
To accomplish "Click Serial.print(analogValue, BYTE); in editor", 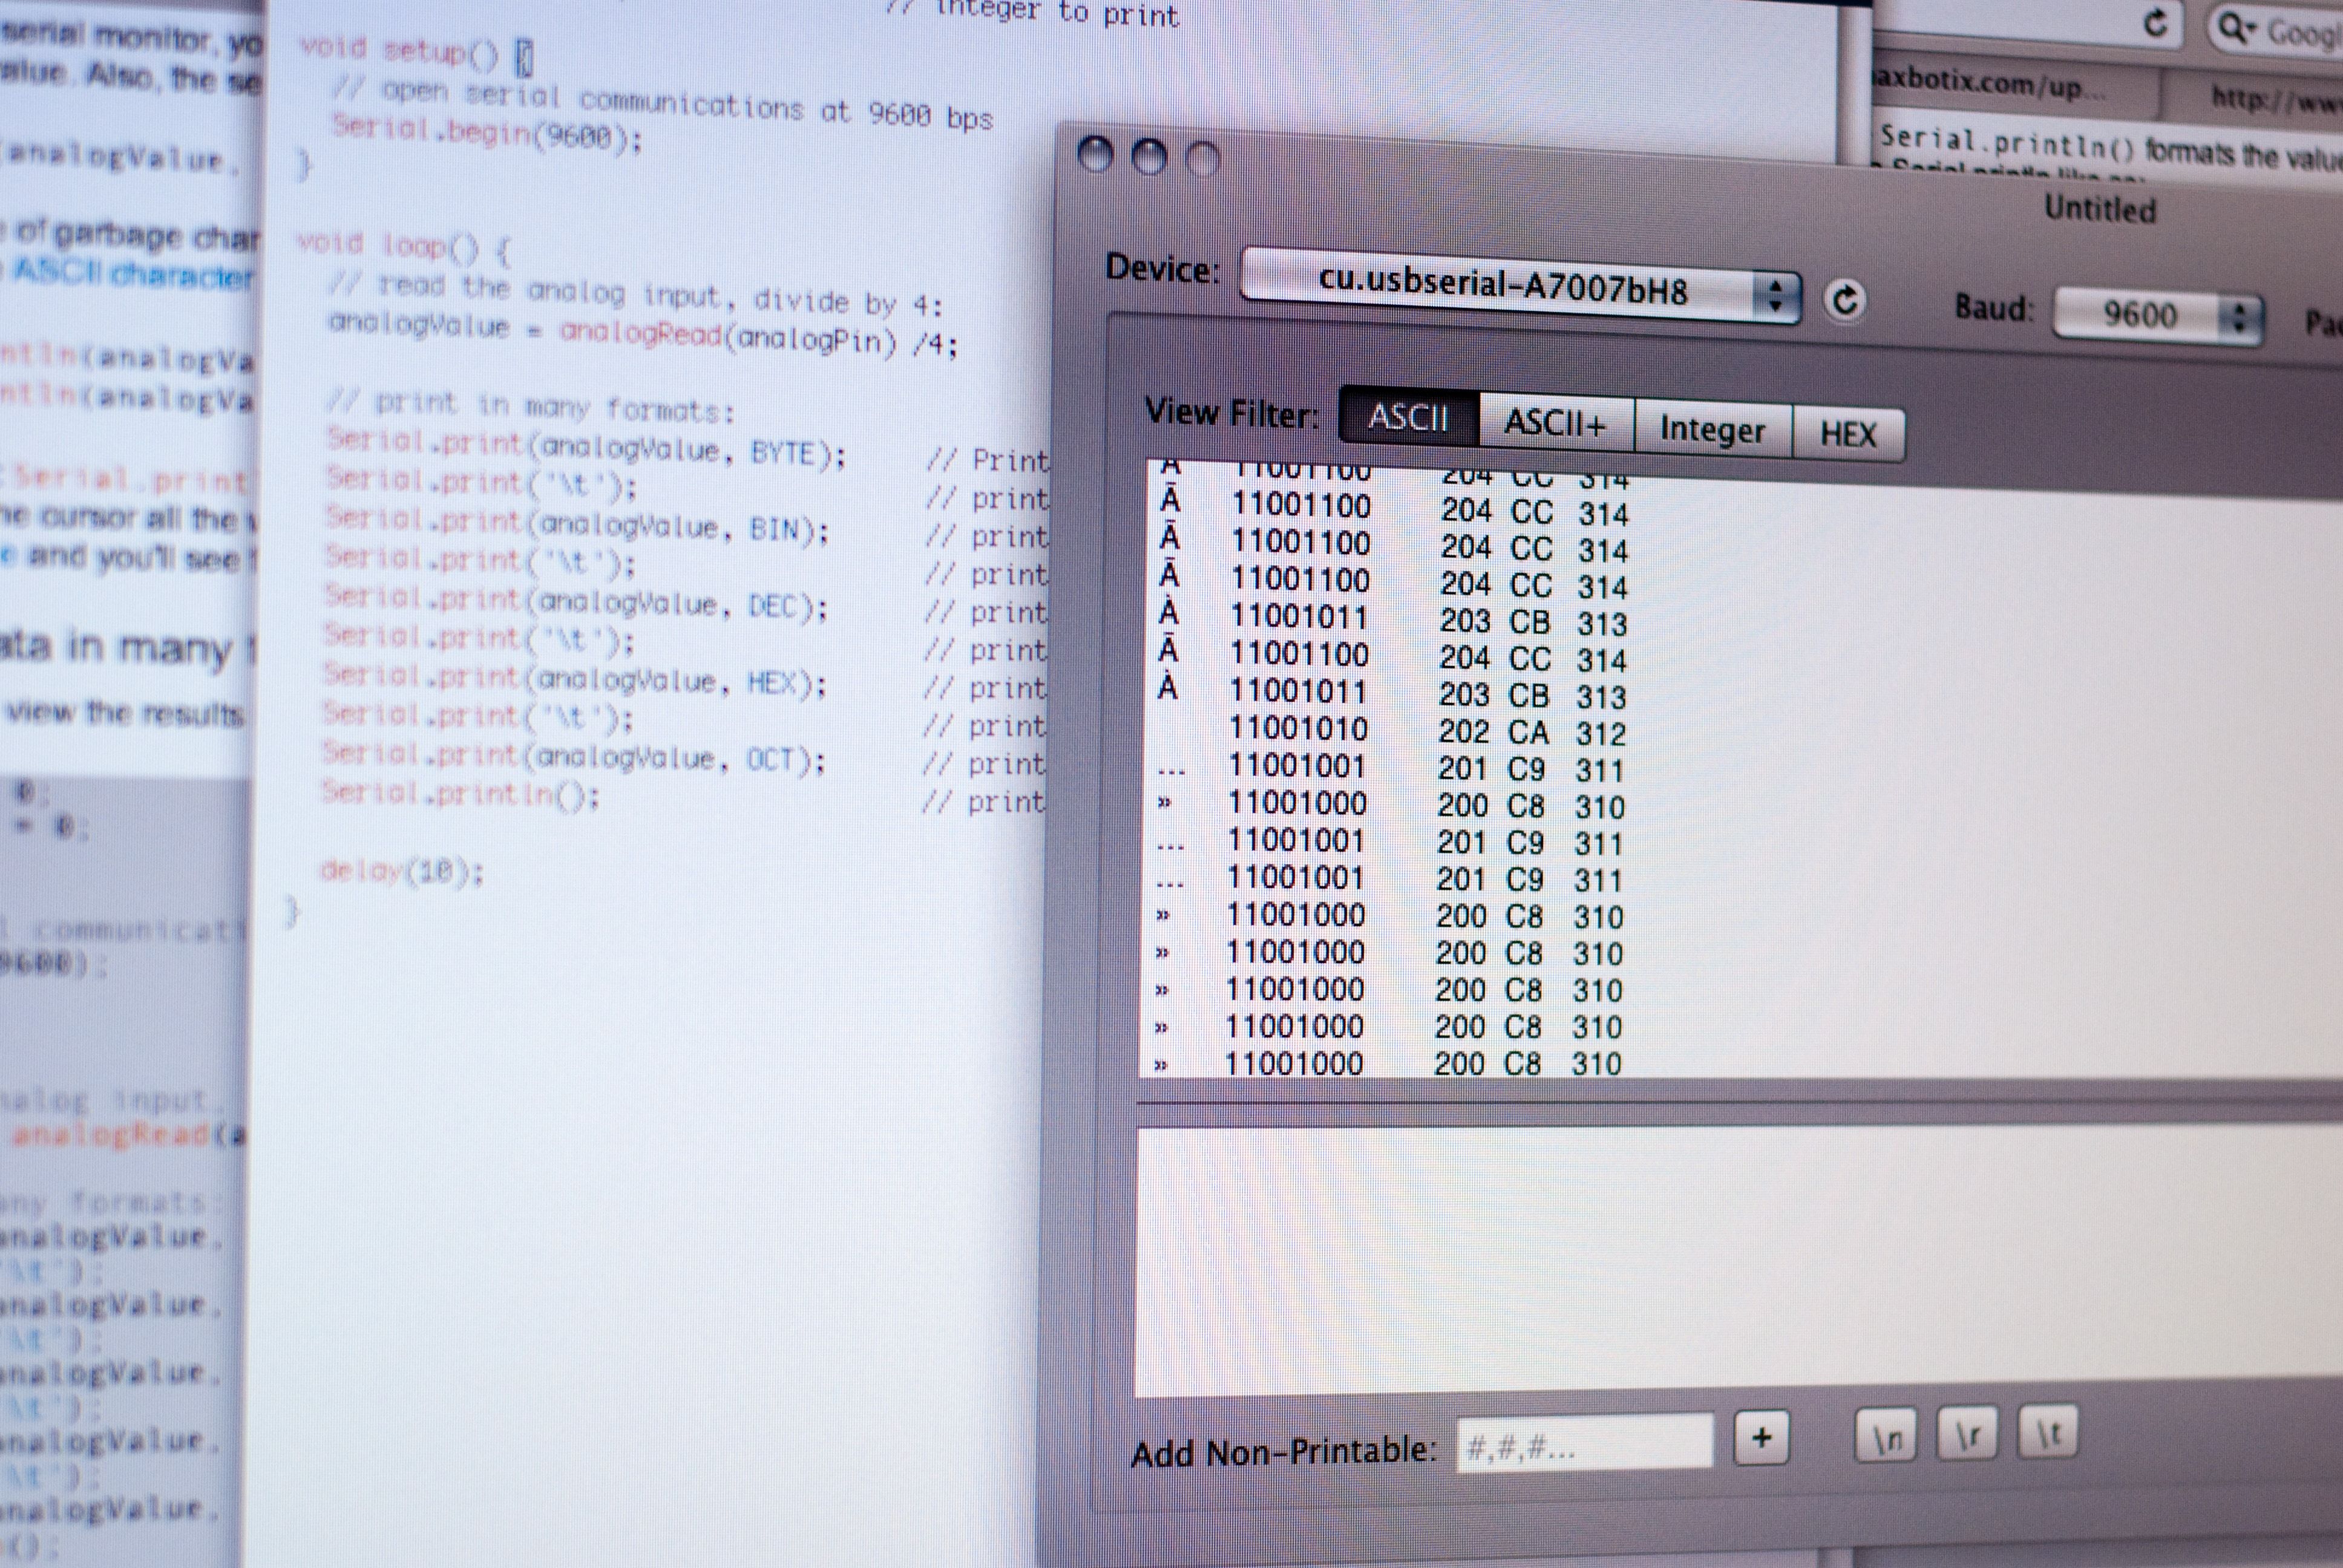I will point(586,447).
